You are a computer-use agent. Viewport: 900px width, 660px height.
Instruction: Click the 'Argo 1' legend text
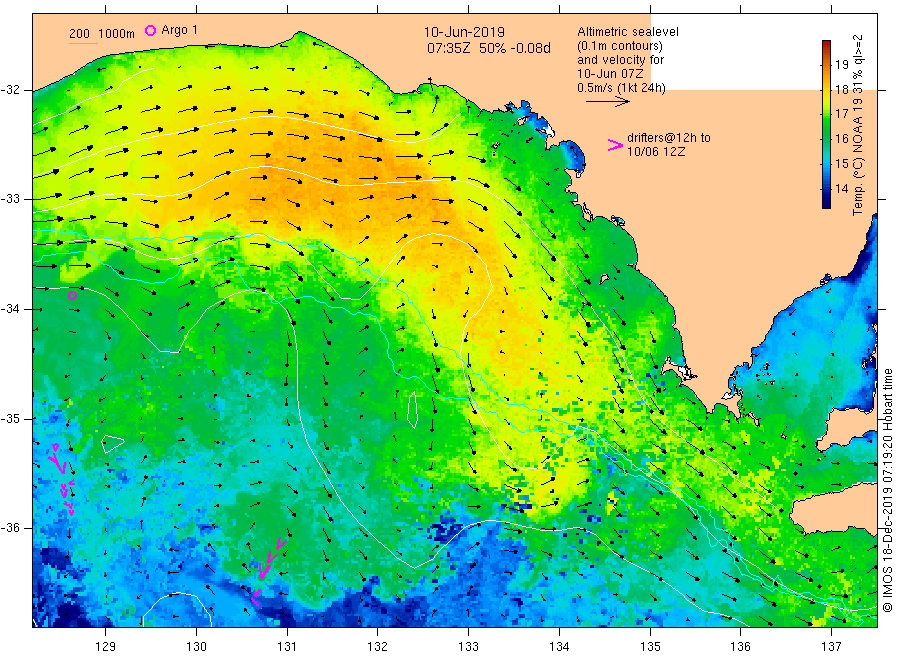click(179, 30)
